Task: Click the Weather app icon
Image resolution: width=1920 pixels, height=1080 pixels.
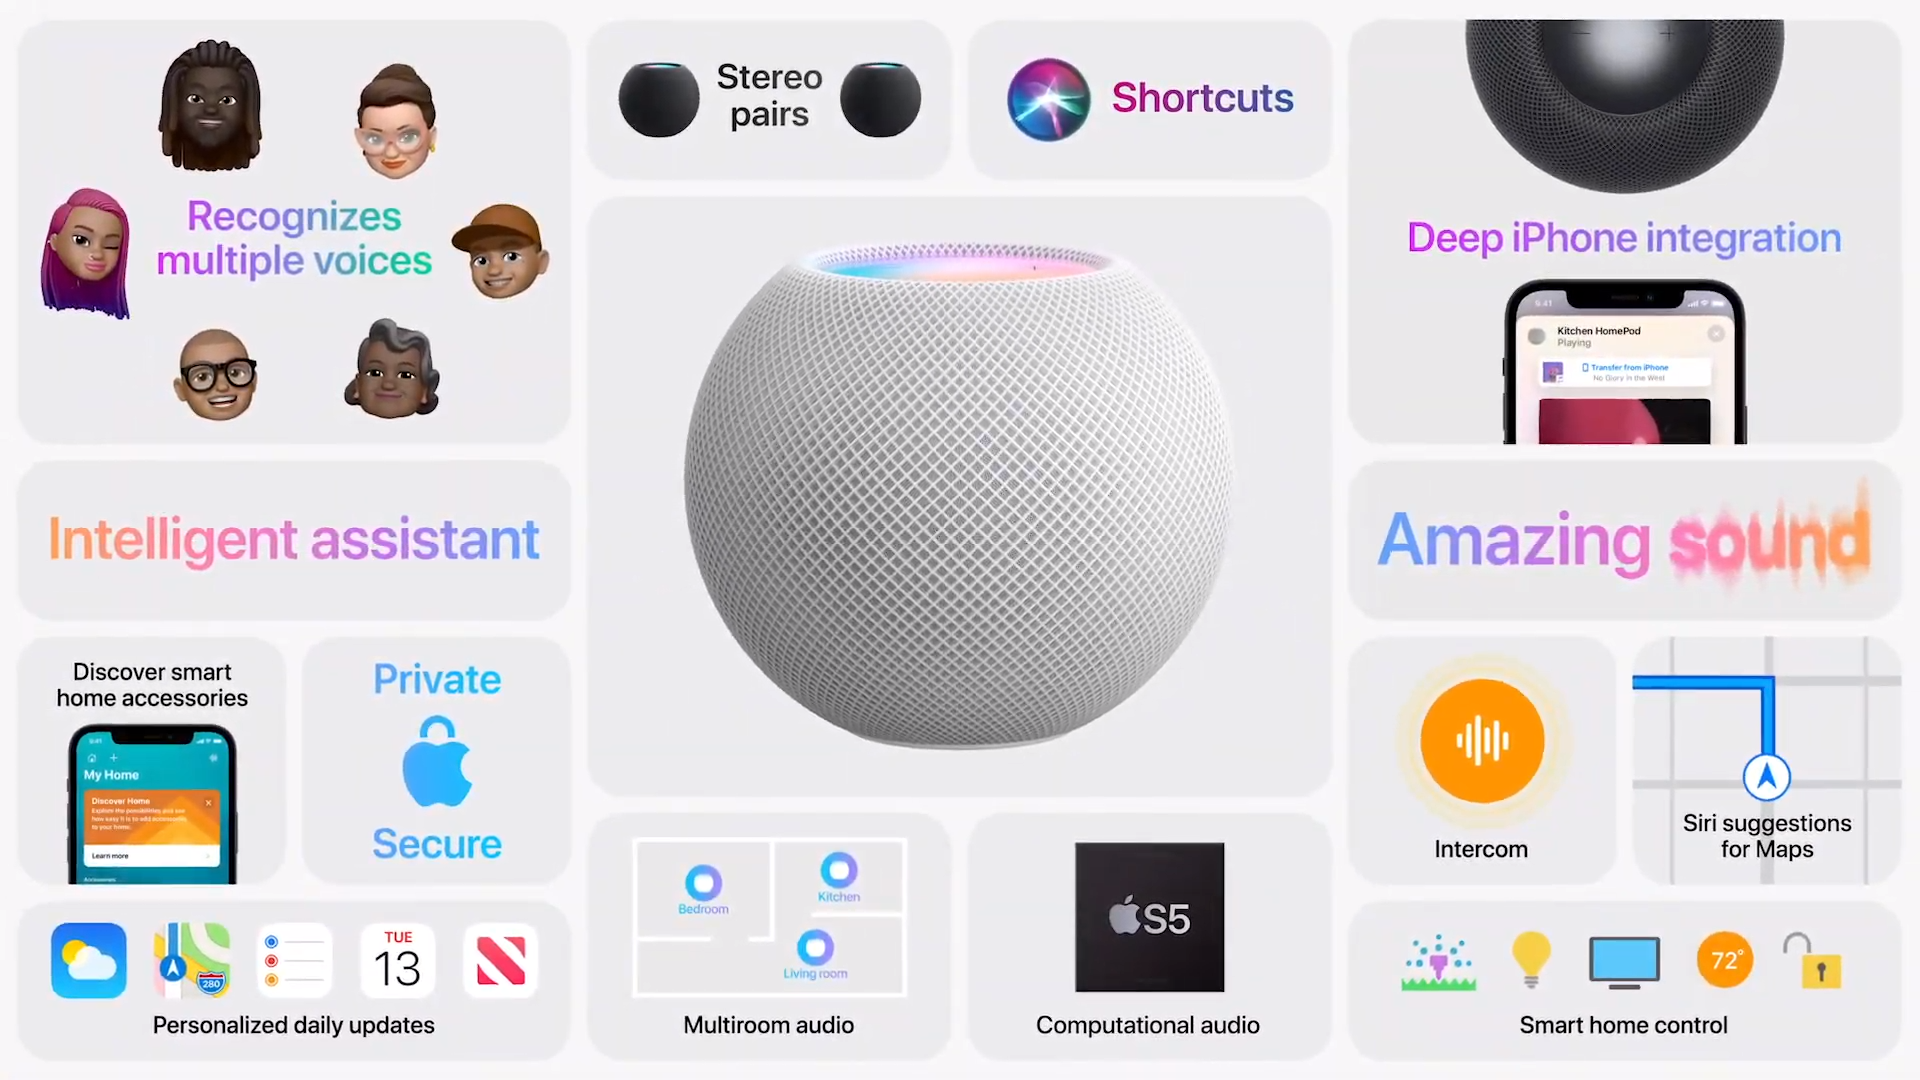Action: [90, 960]
